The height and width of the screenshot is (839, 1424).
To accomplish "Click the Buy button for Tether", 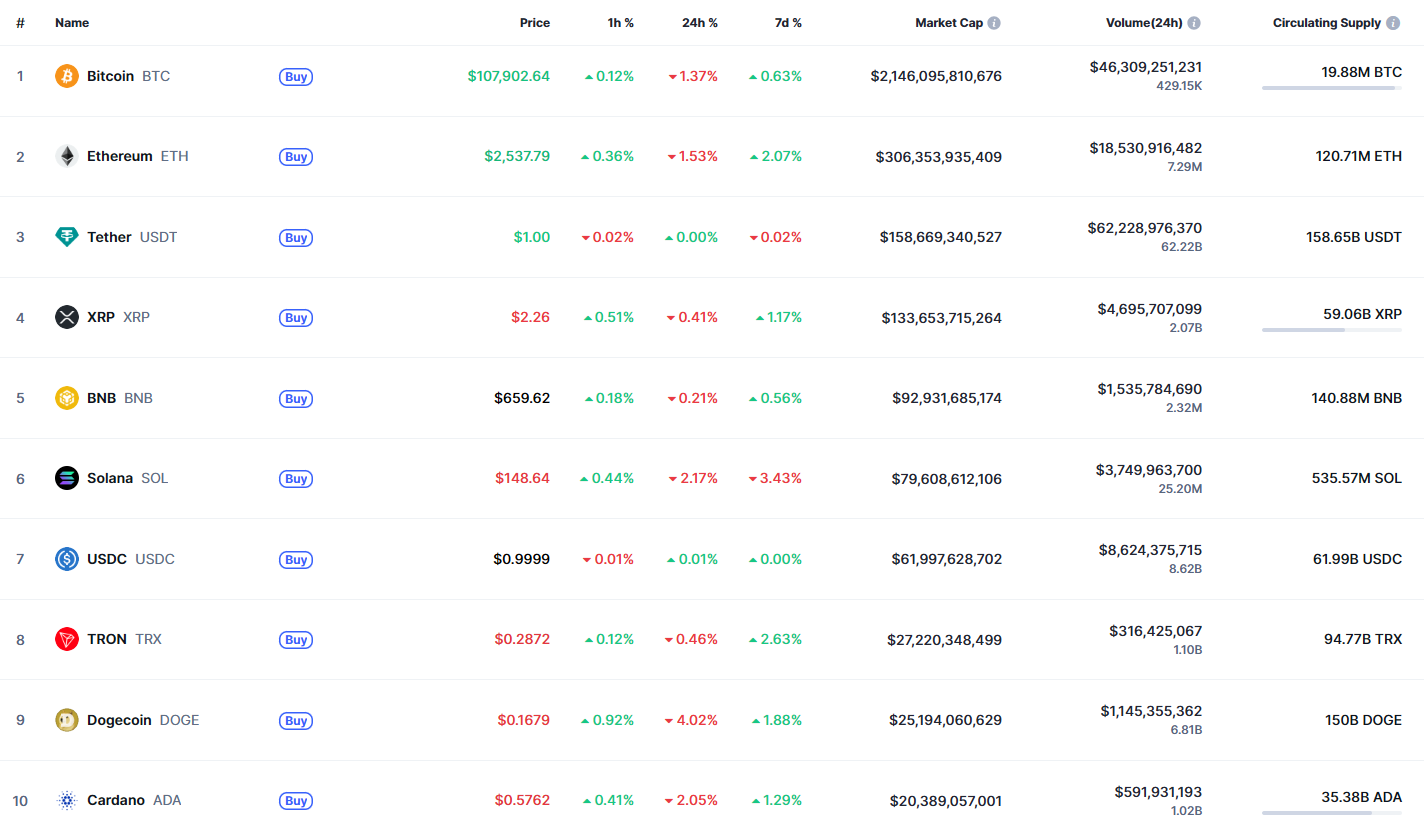I will pyautogui.click(x=296, y=237).
